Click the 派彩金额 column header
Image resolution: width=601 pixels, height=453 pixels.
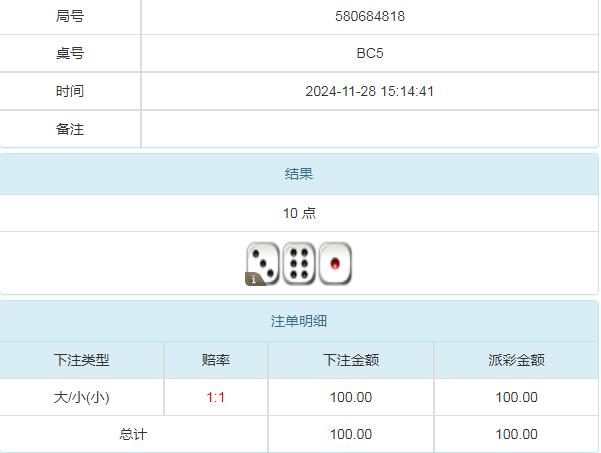click(516, 360)
